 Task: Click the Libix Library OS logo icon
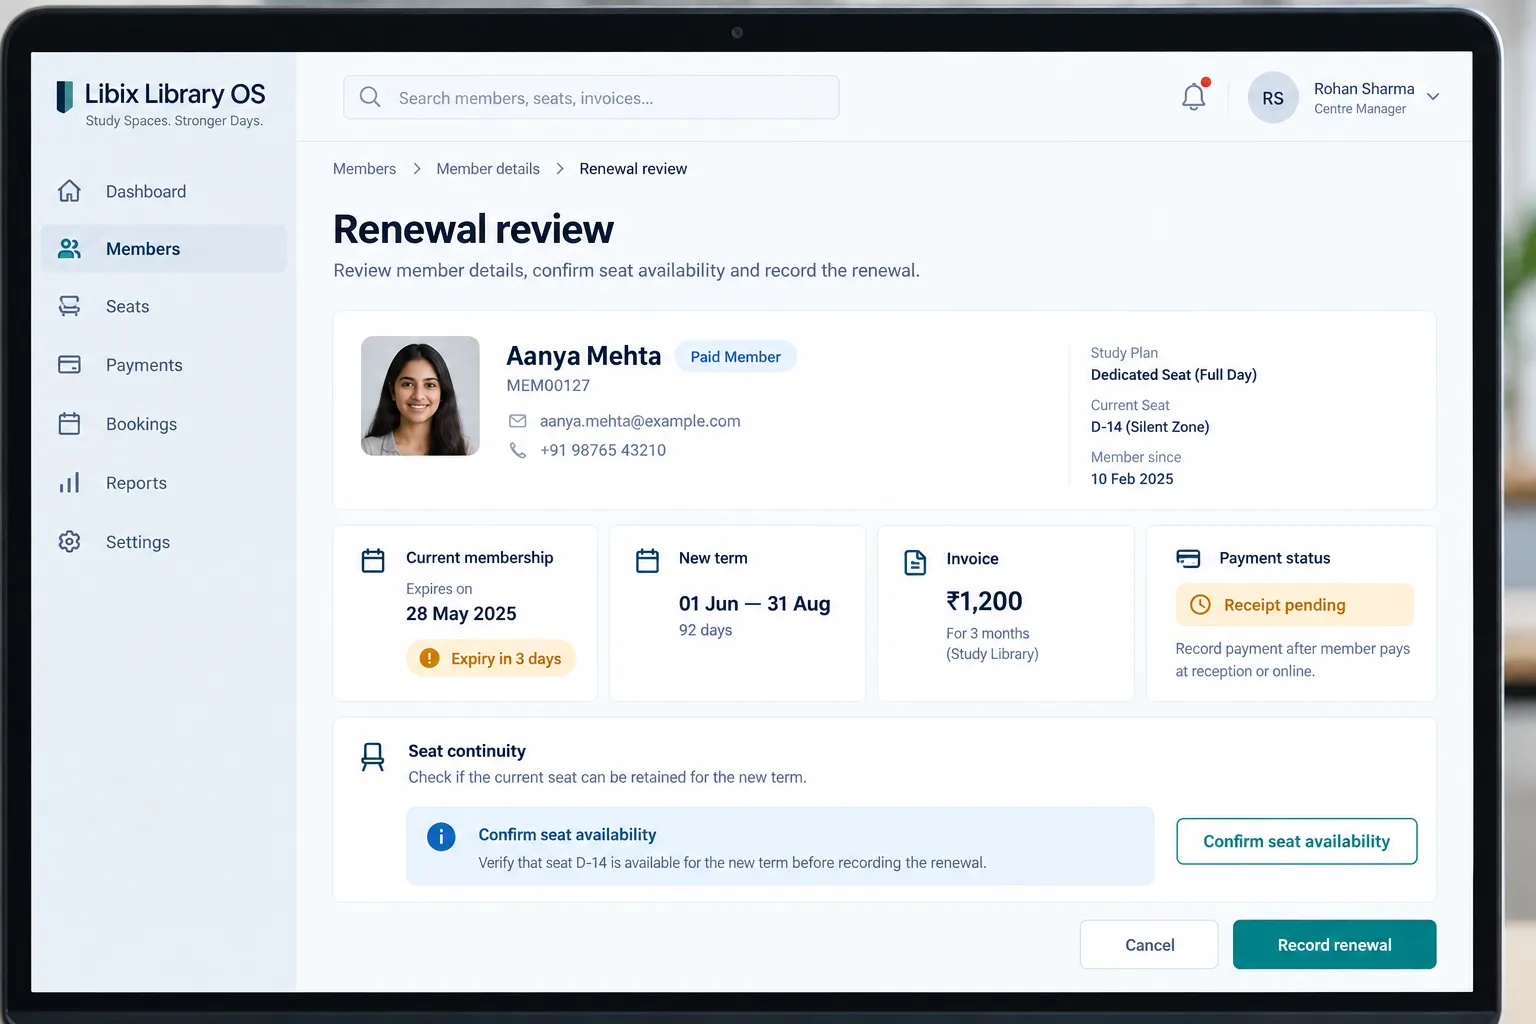[x=65, y=96]
